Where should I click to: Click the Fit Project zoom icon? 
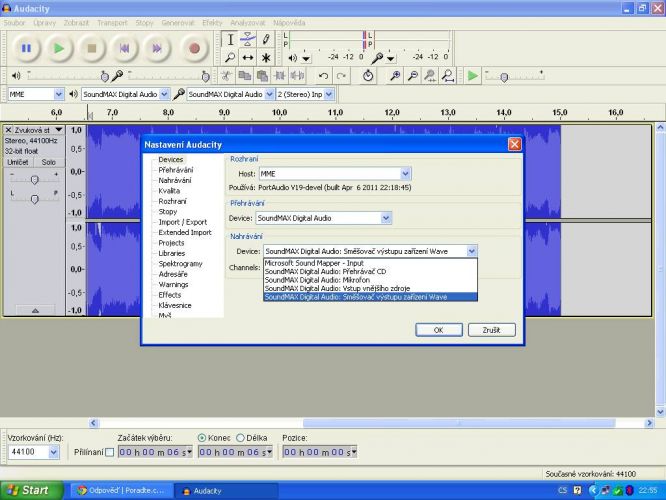coord(448,76)
